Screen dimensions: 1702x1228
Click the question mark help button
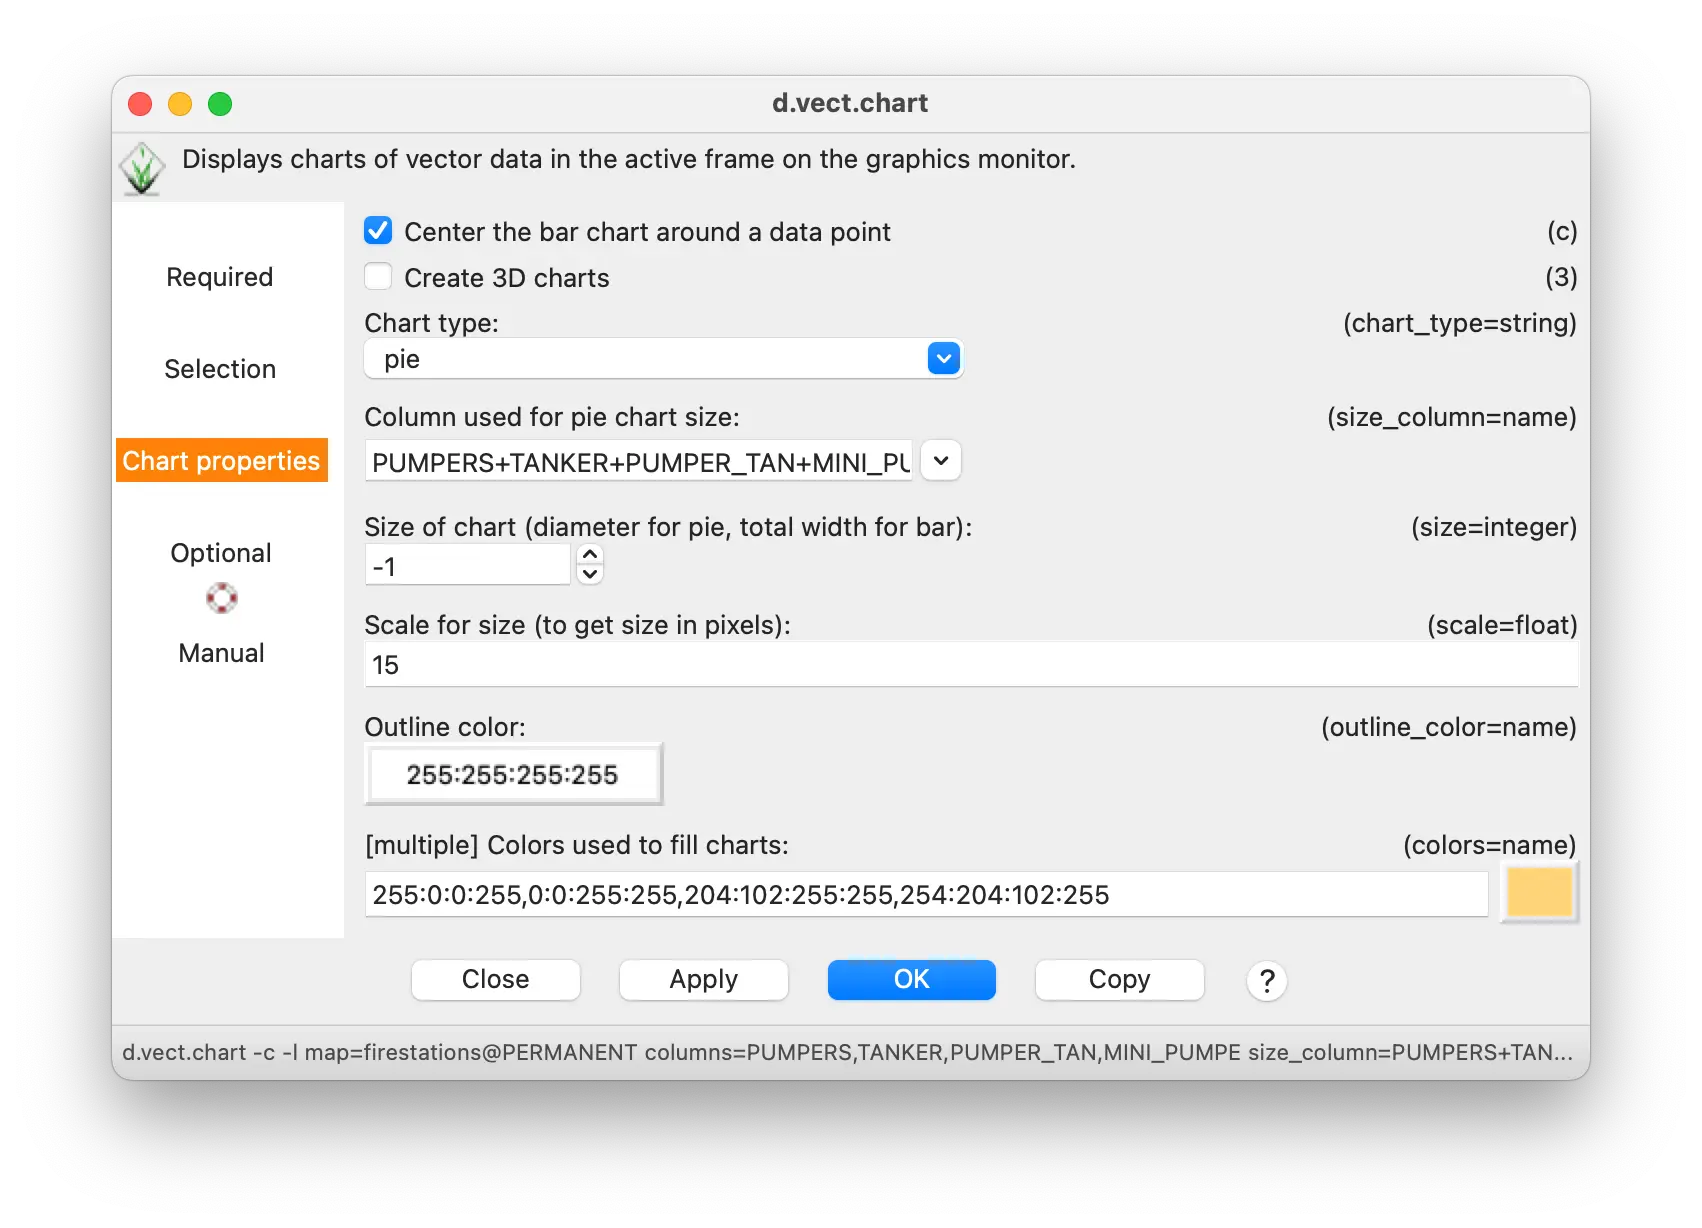tap(1266, 980)
